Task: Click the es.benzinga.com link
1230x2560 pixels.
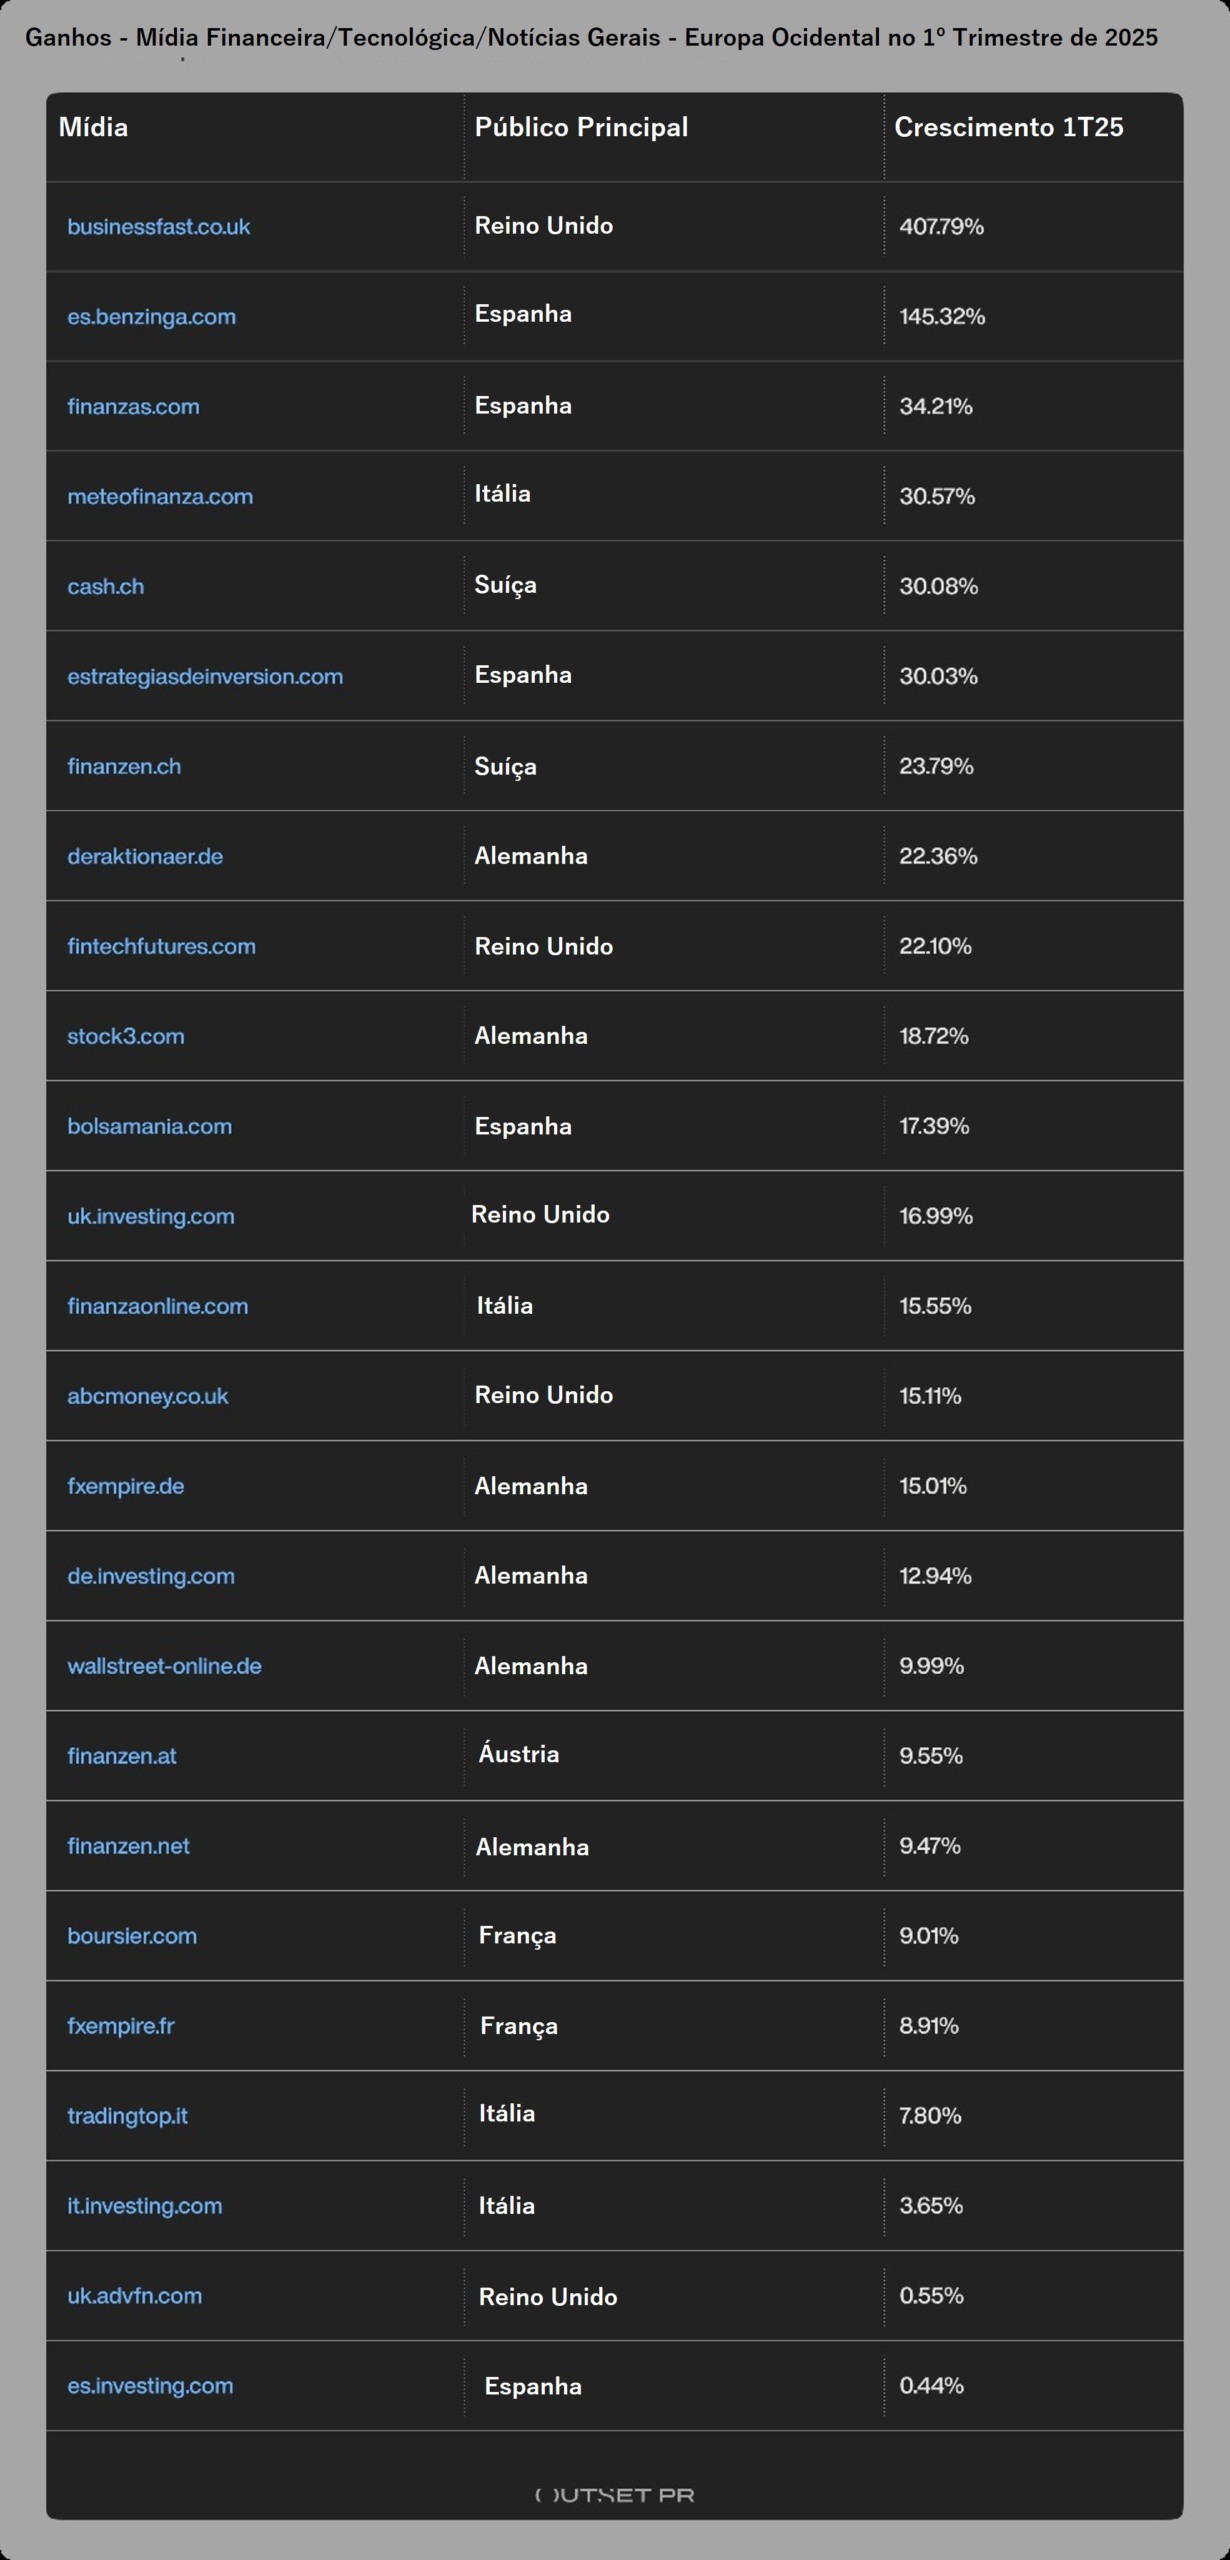Action: (151, 317)
